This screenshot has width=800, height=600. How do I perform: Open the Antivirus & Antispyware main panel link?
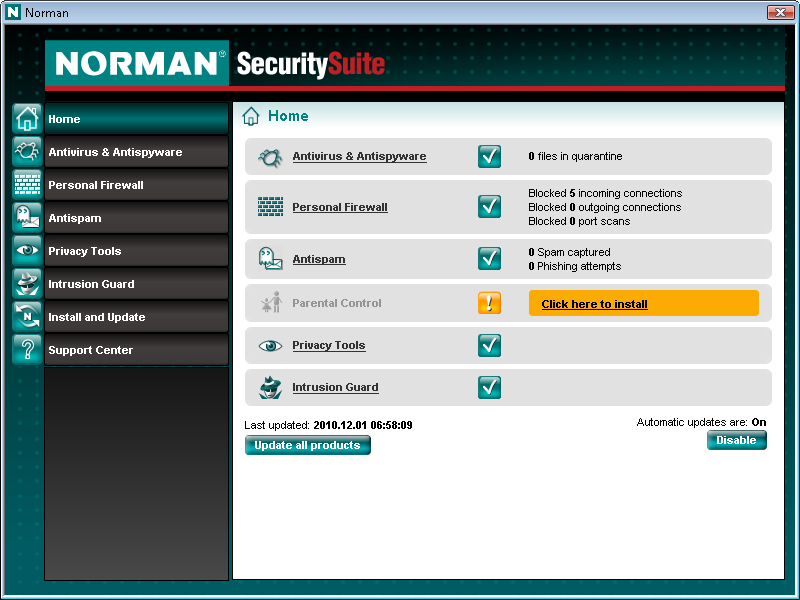[359, 156]
